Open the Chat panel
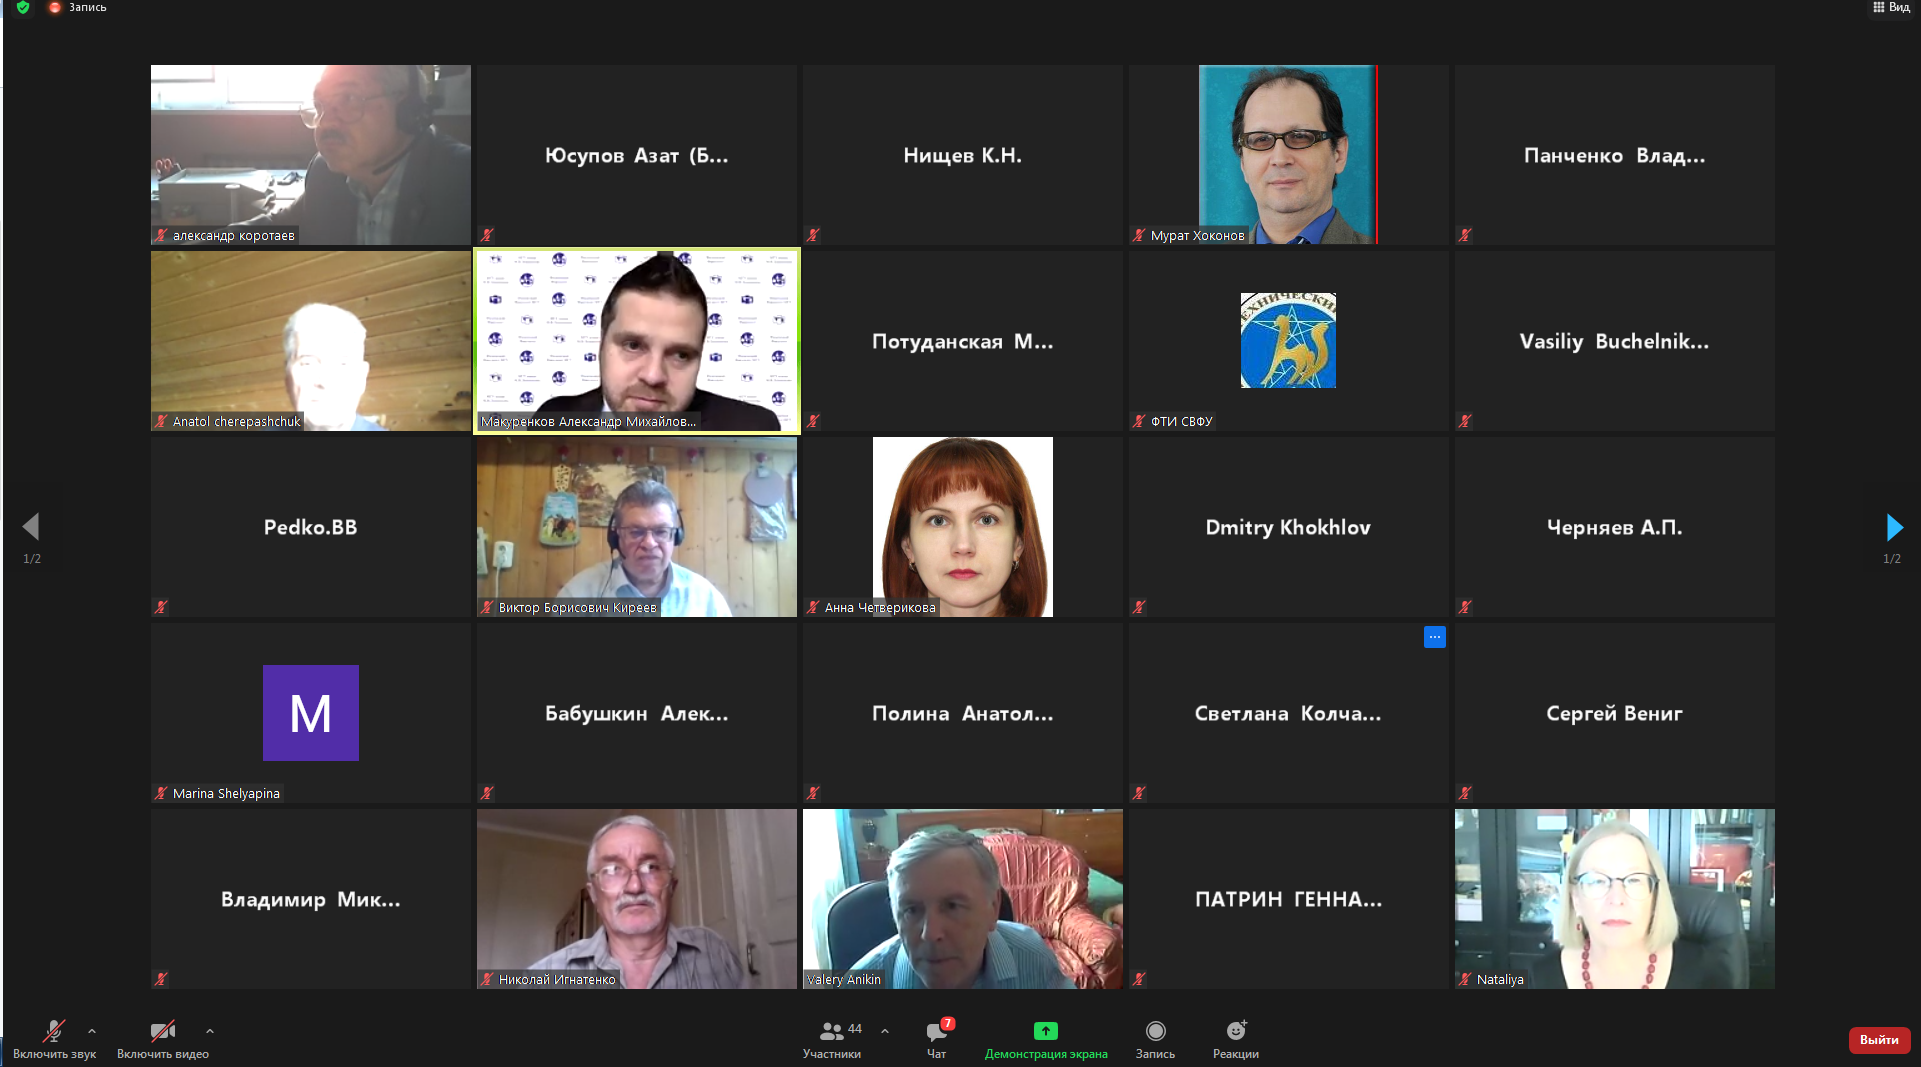 point(936,1032)
